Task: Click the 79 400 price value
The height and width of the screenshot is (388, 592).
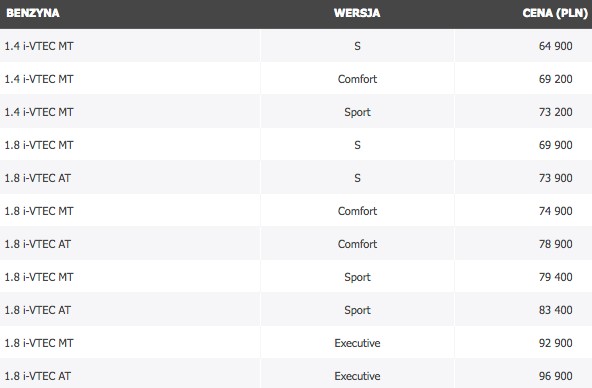Action: (555, 277)
